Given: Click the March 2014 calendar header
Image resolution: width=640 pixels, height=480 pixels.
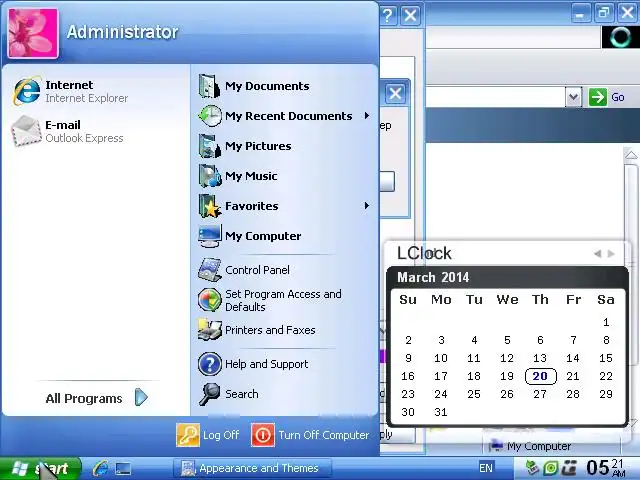Looking at the screenshot, I should pos(433,278).
